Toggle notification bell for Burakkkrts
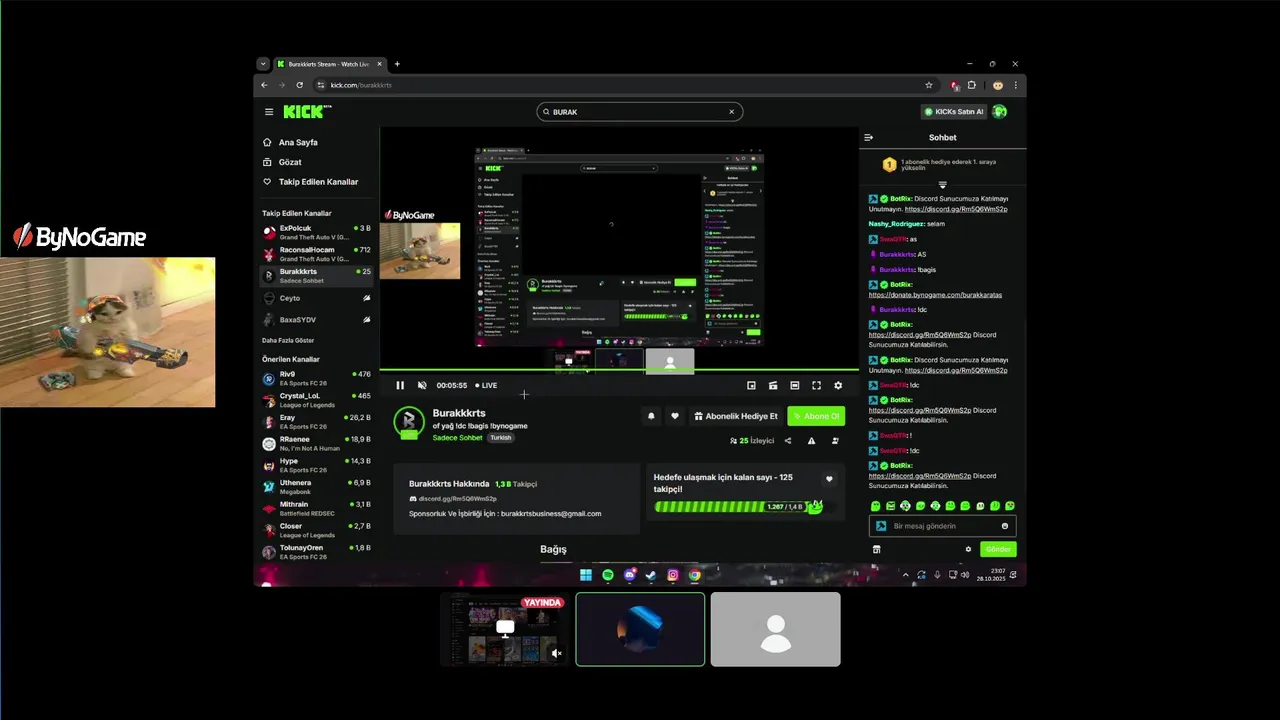This screenshot has width=1280, height=720. tap(652, 416)
